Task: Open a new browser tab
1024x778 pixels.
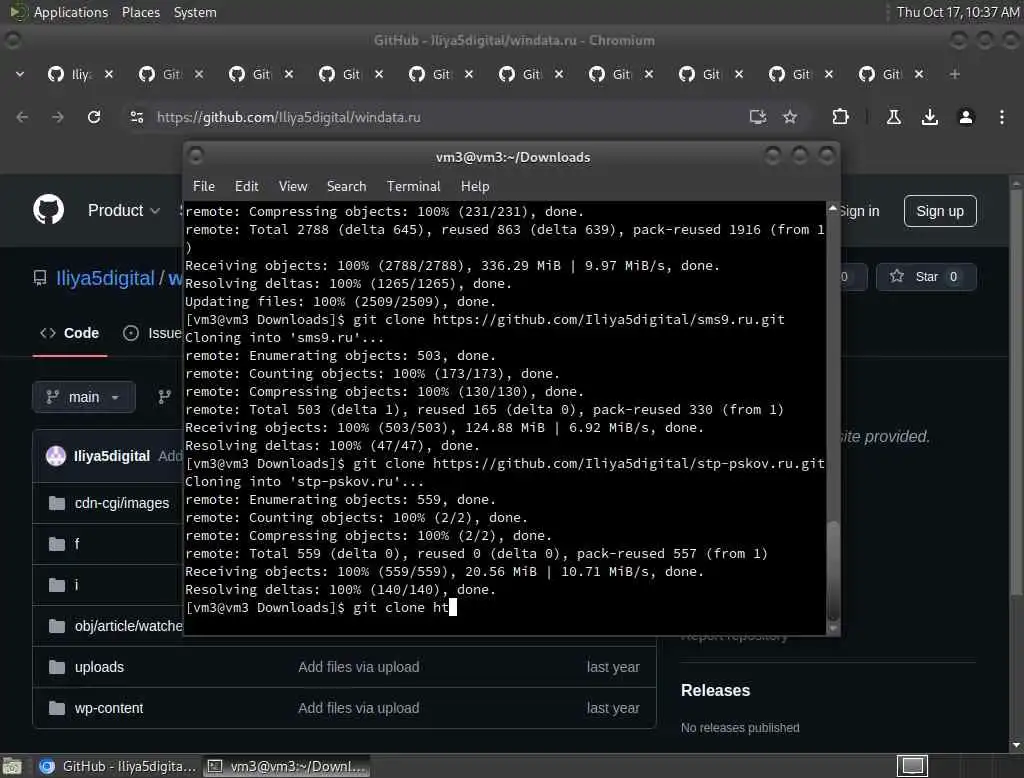Action: pos(955,74)
